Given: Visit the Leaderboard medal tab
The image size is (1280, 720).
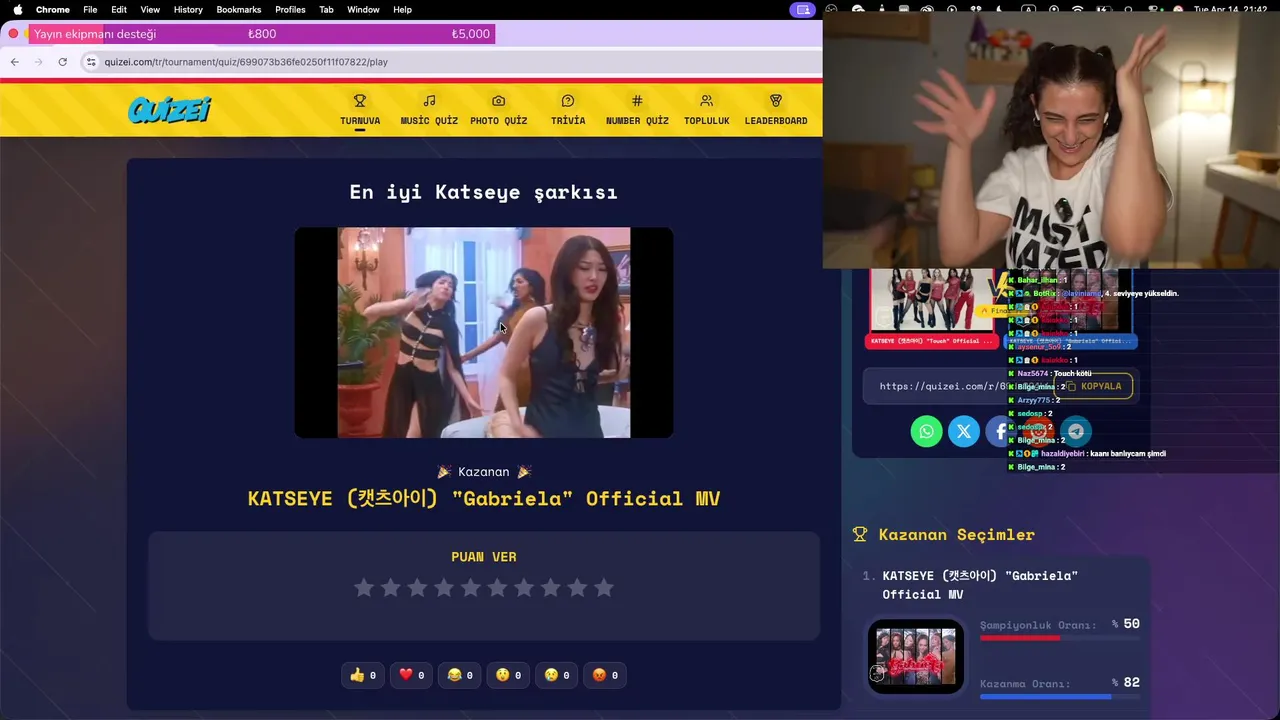Looking at the screenshot, I should [776, 110].
